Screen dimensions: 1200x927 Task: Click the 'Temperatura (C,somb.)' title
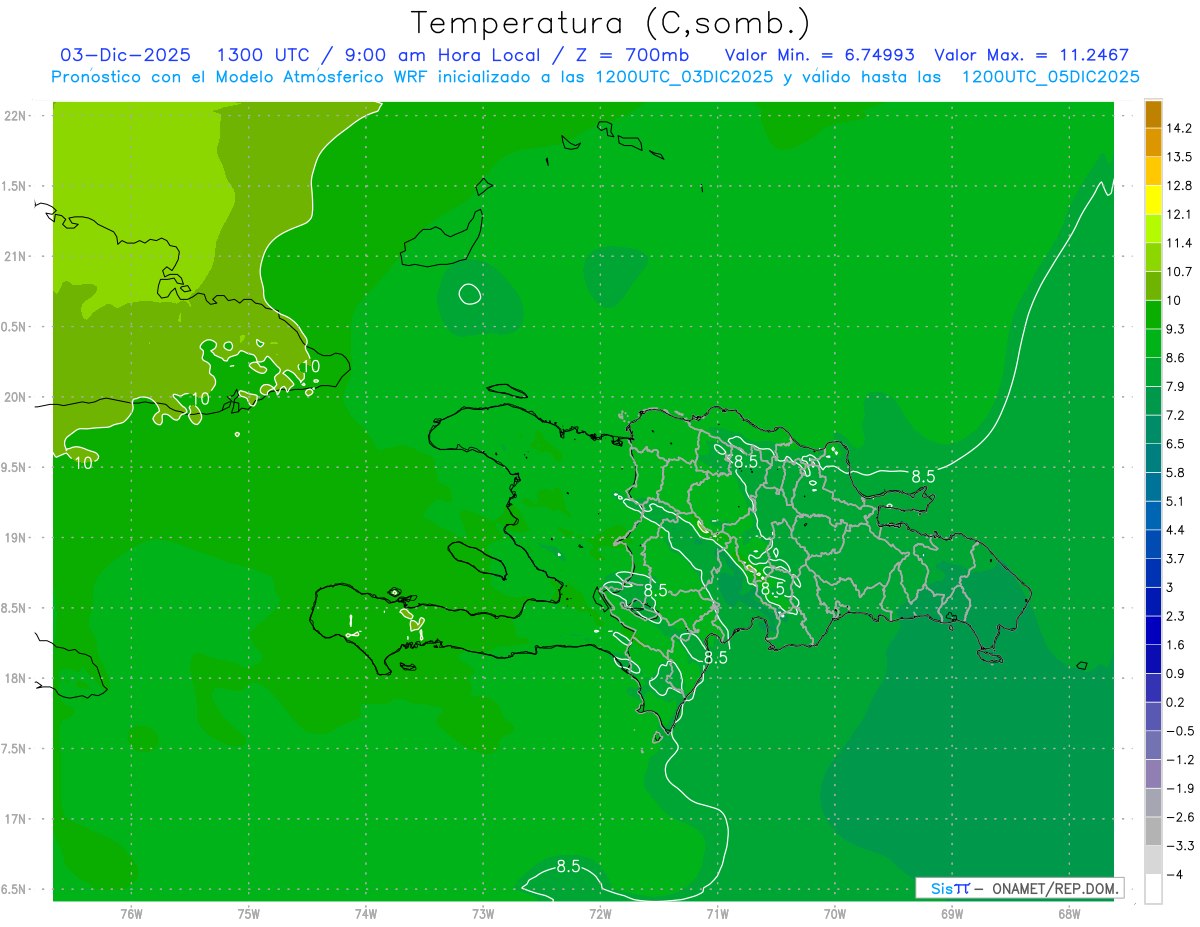[x=611, y=23]
